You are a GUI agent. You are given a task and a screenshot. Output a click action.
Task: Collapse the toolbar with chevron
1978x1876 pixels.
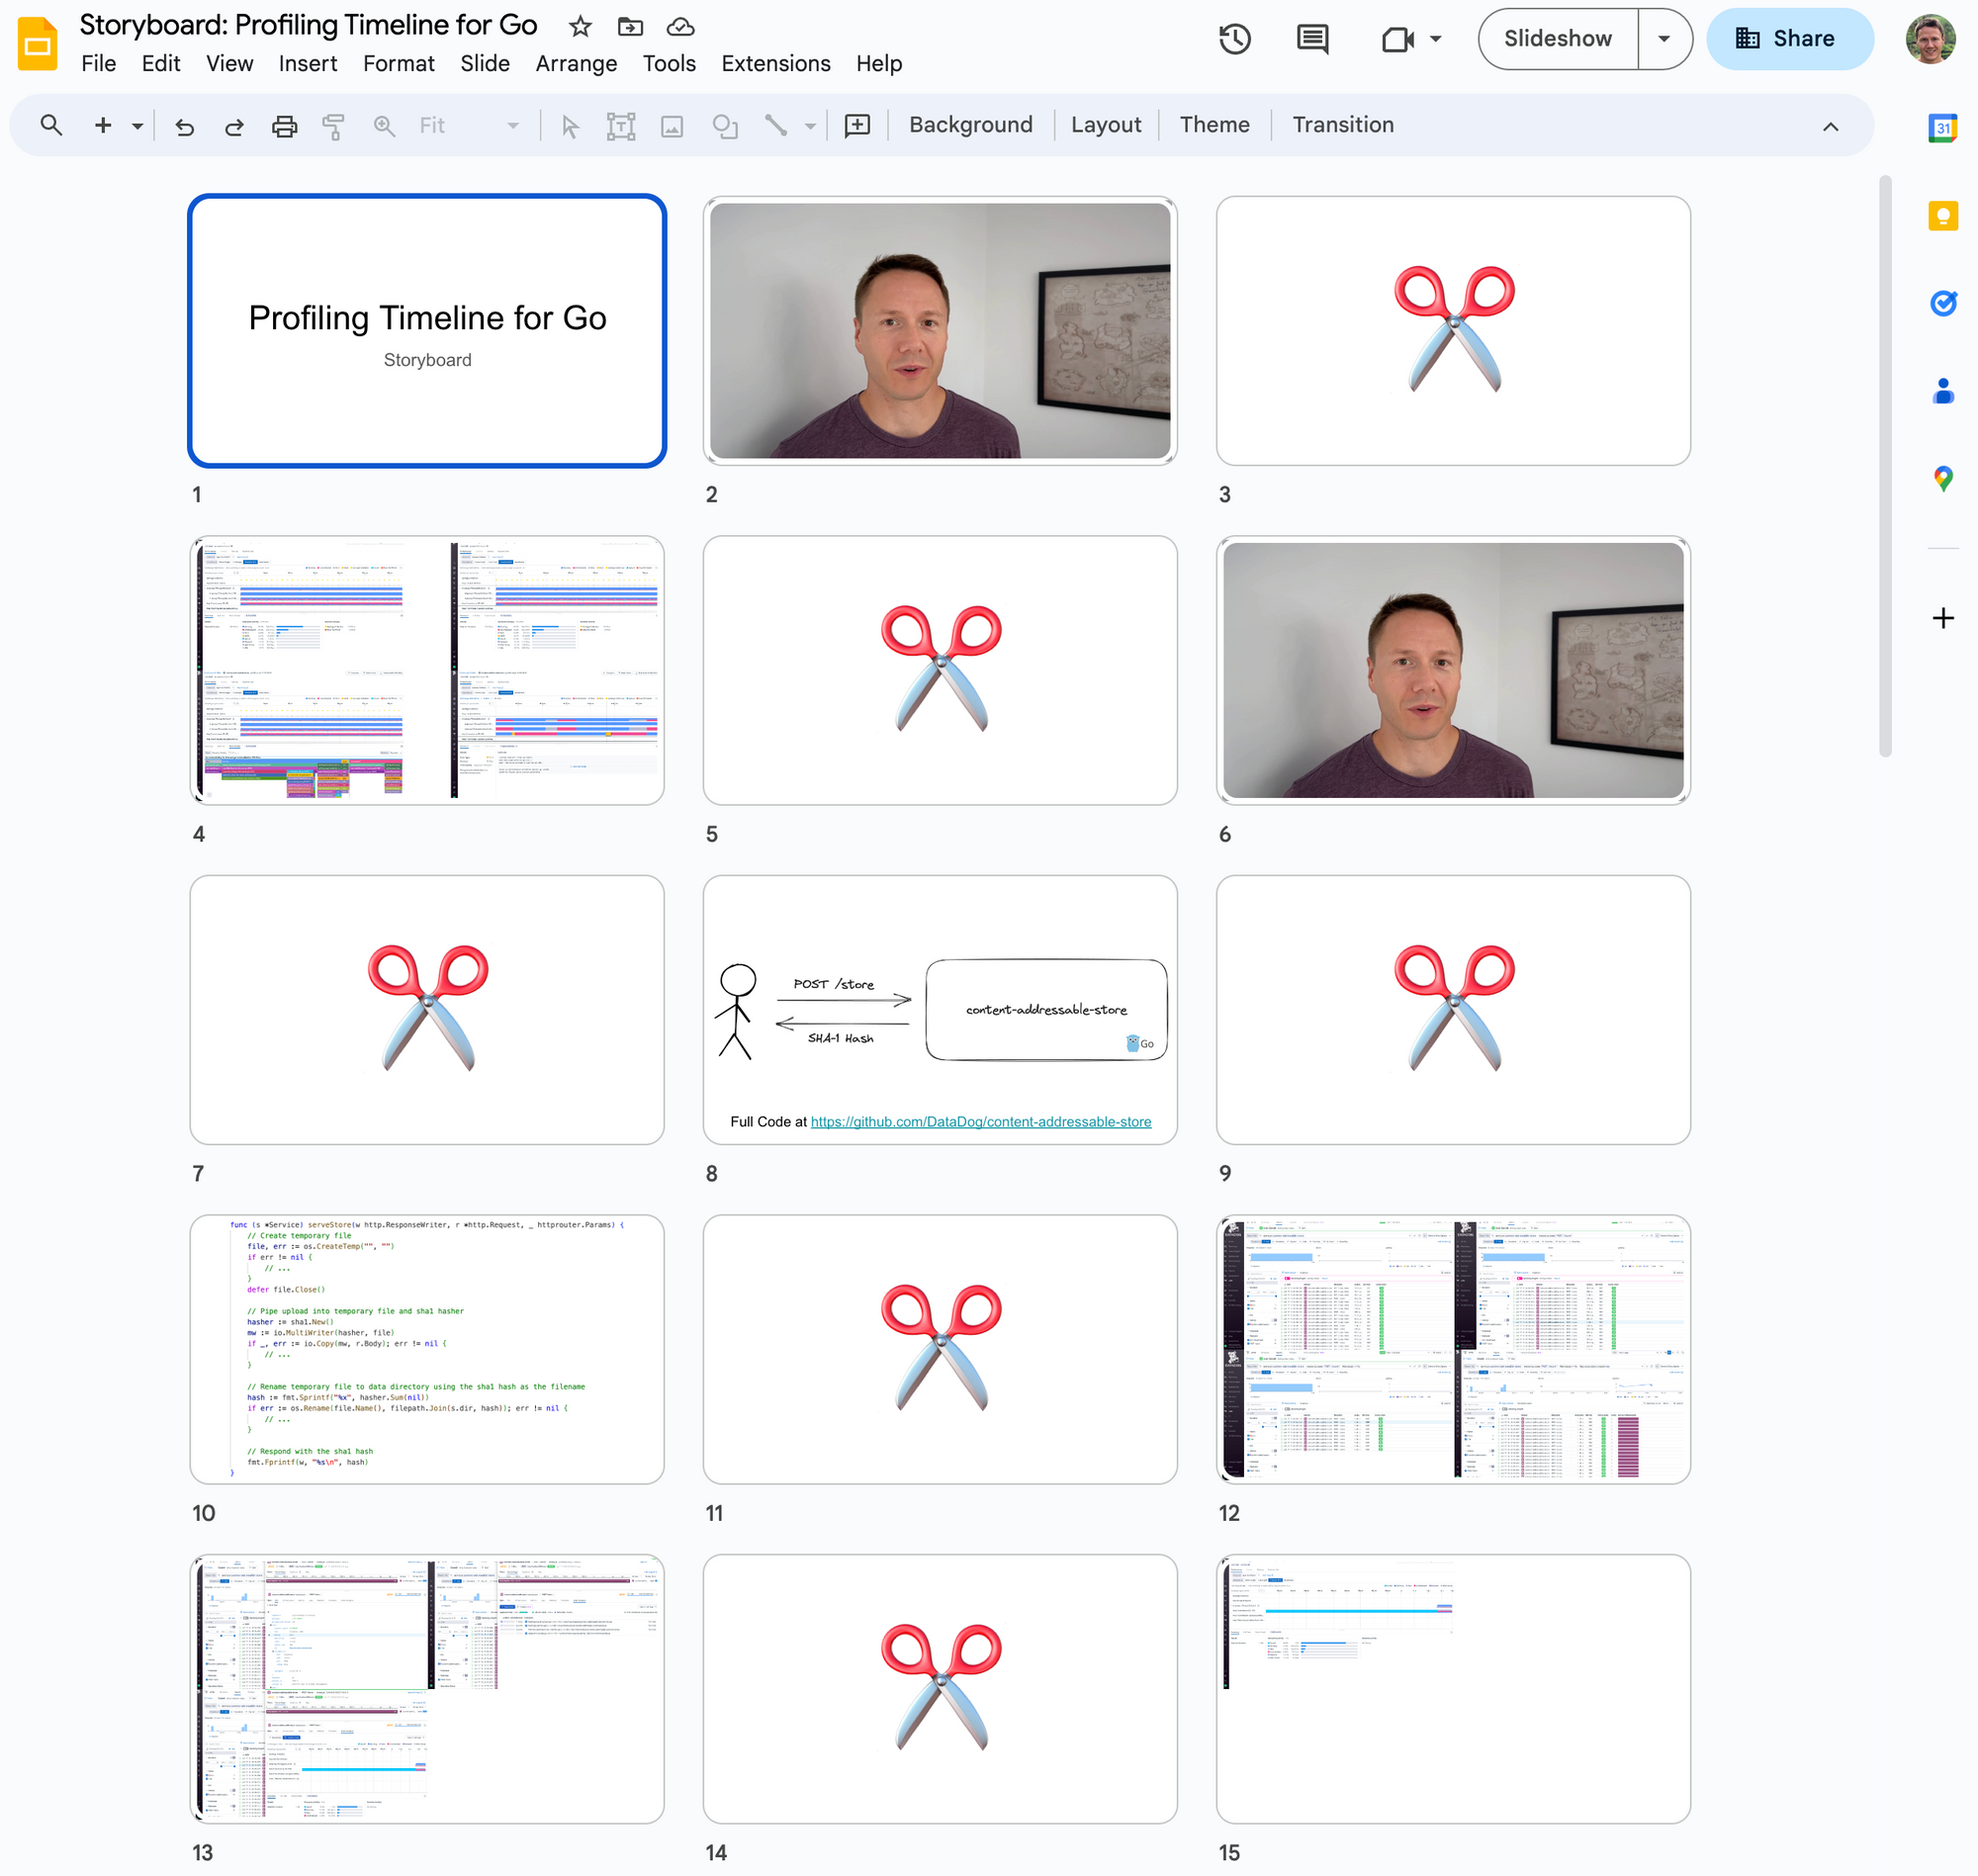pos(1830,126)
